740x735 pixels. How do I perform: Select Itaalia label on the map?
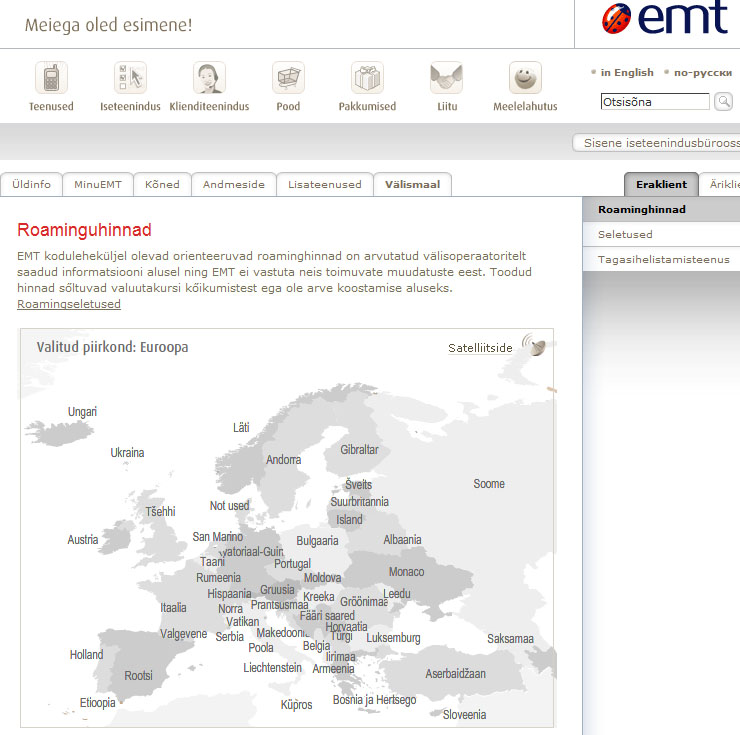[173, 608]
